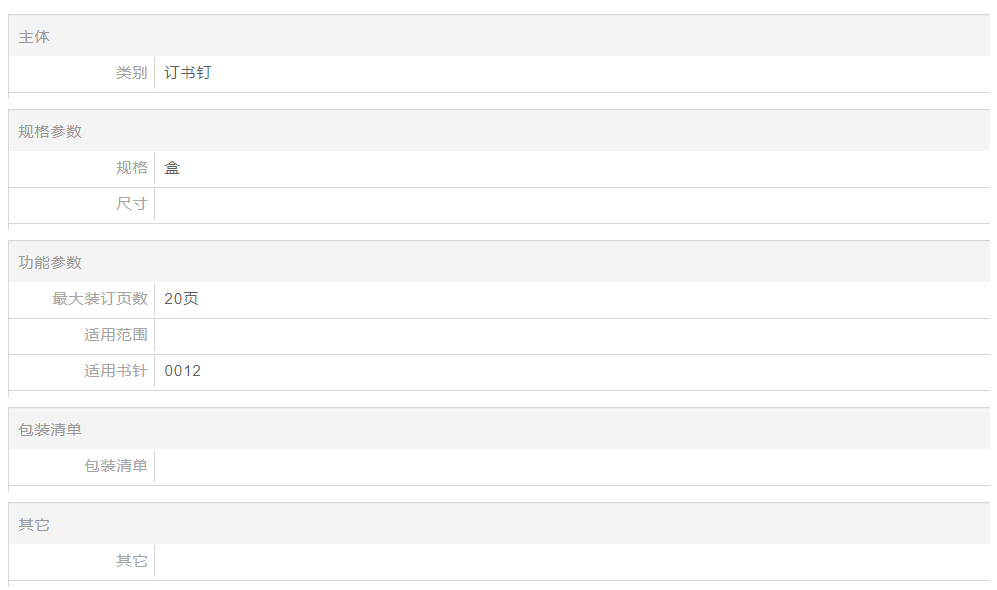The width and height of the screenshot is (997, 590).
Task: Click the 最大装订页数 row label
Action: (100, 299)
